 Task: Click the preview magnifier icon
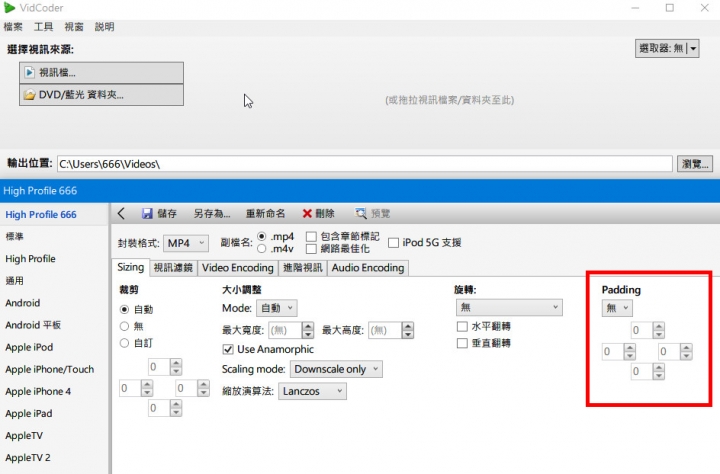point(361,213)
